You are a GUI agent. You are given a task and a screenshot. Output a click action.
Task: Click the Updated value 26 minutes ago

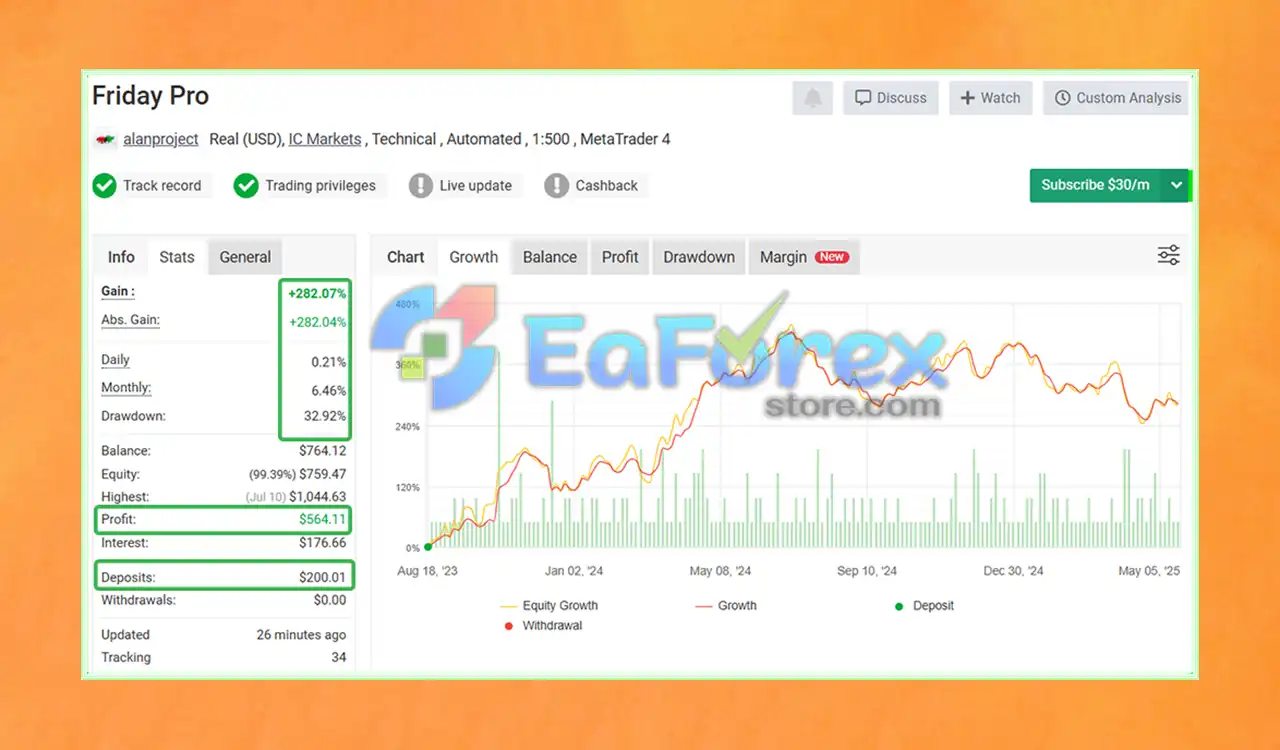[301, 635]
